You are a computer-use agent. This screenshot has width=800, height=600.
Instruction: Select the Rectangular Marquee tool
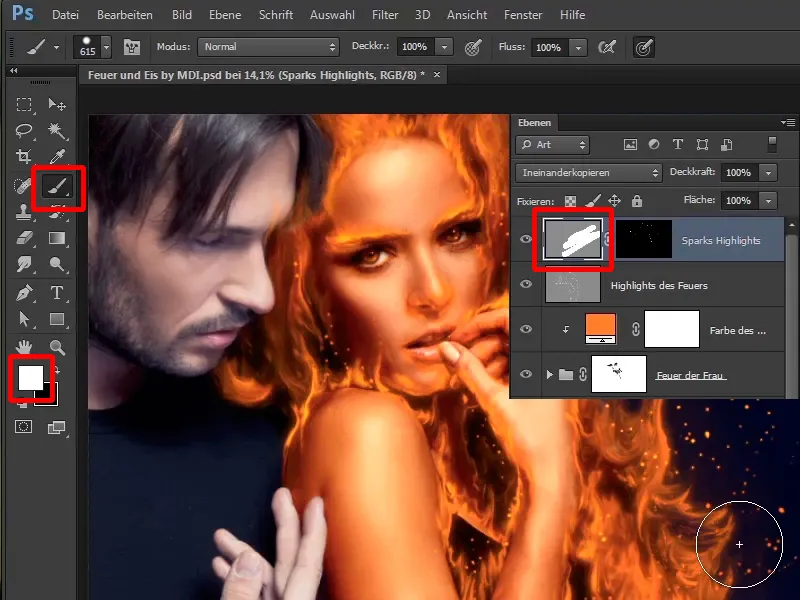(24, 104)
